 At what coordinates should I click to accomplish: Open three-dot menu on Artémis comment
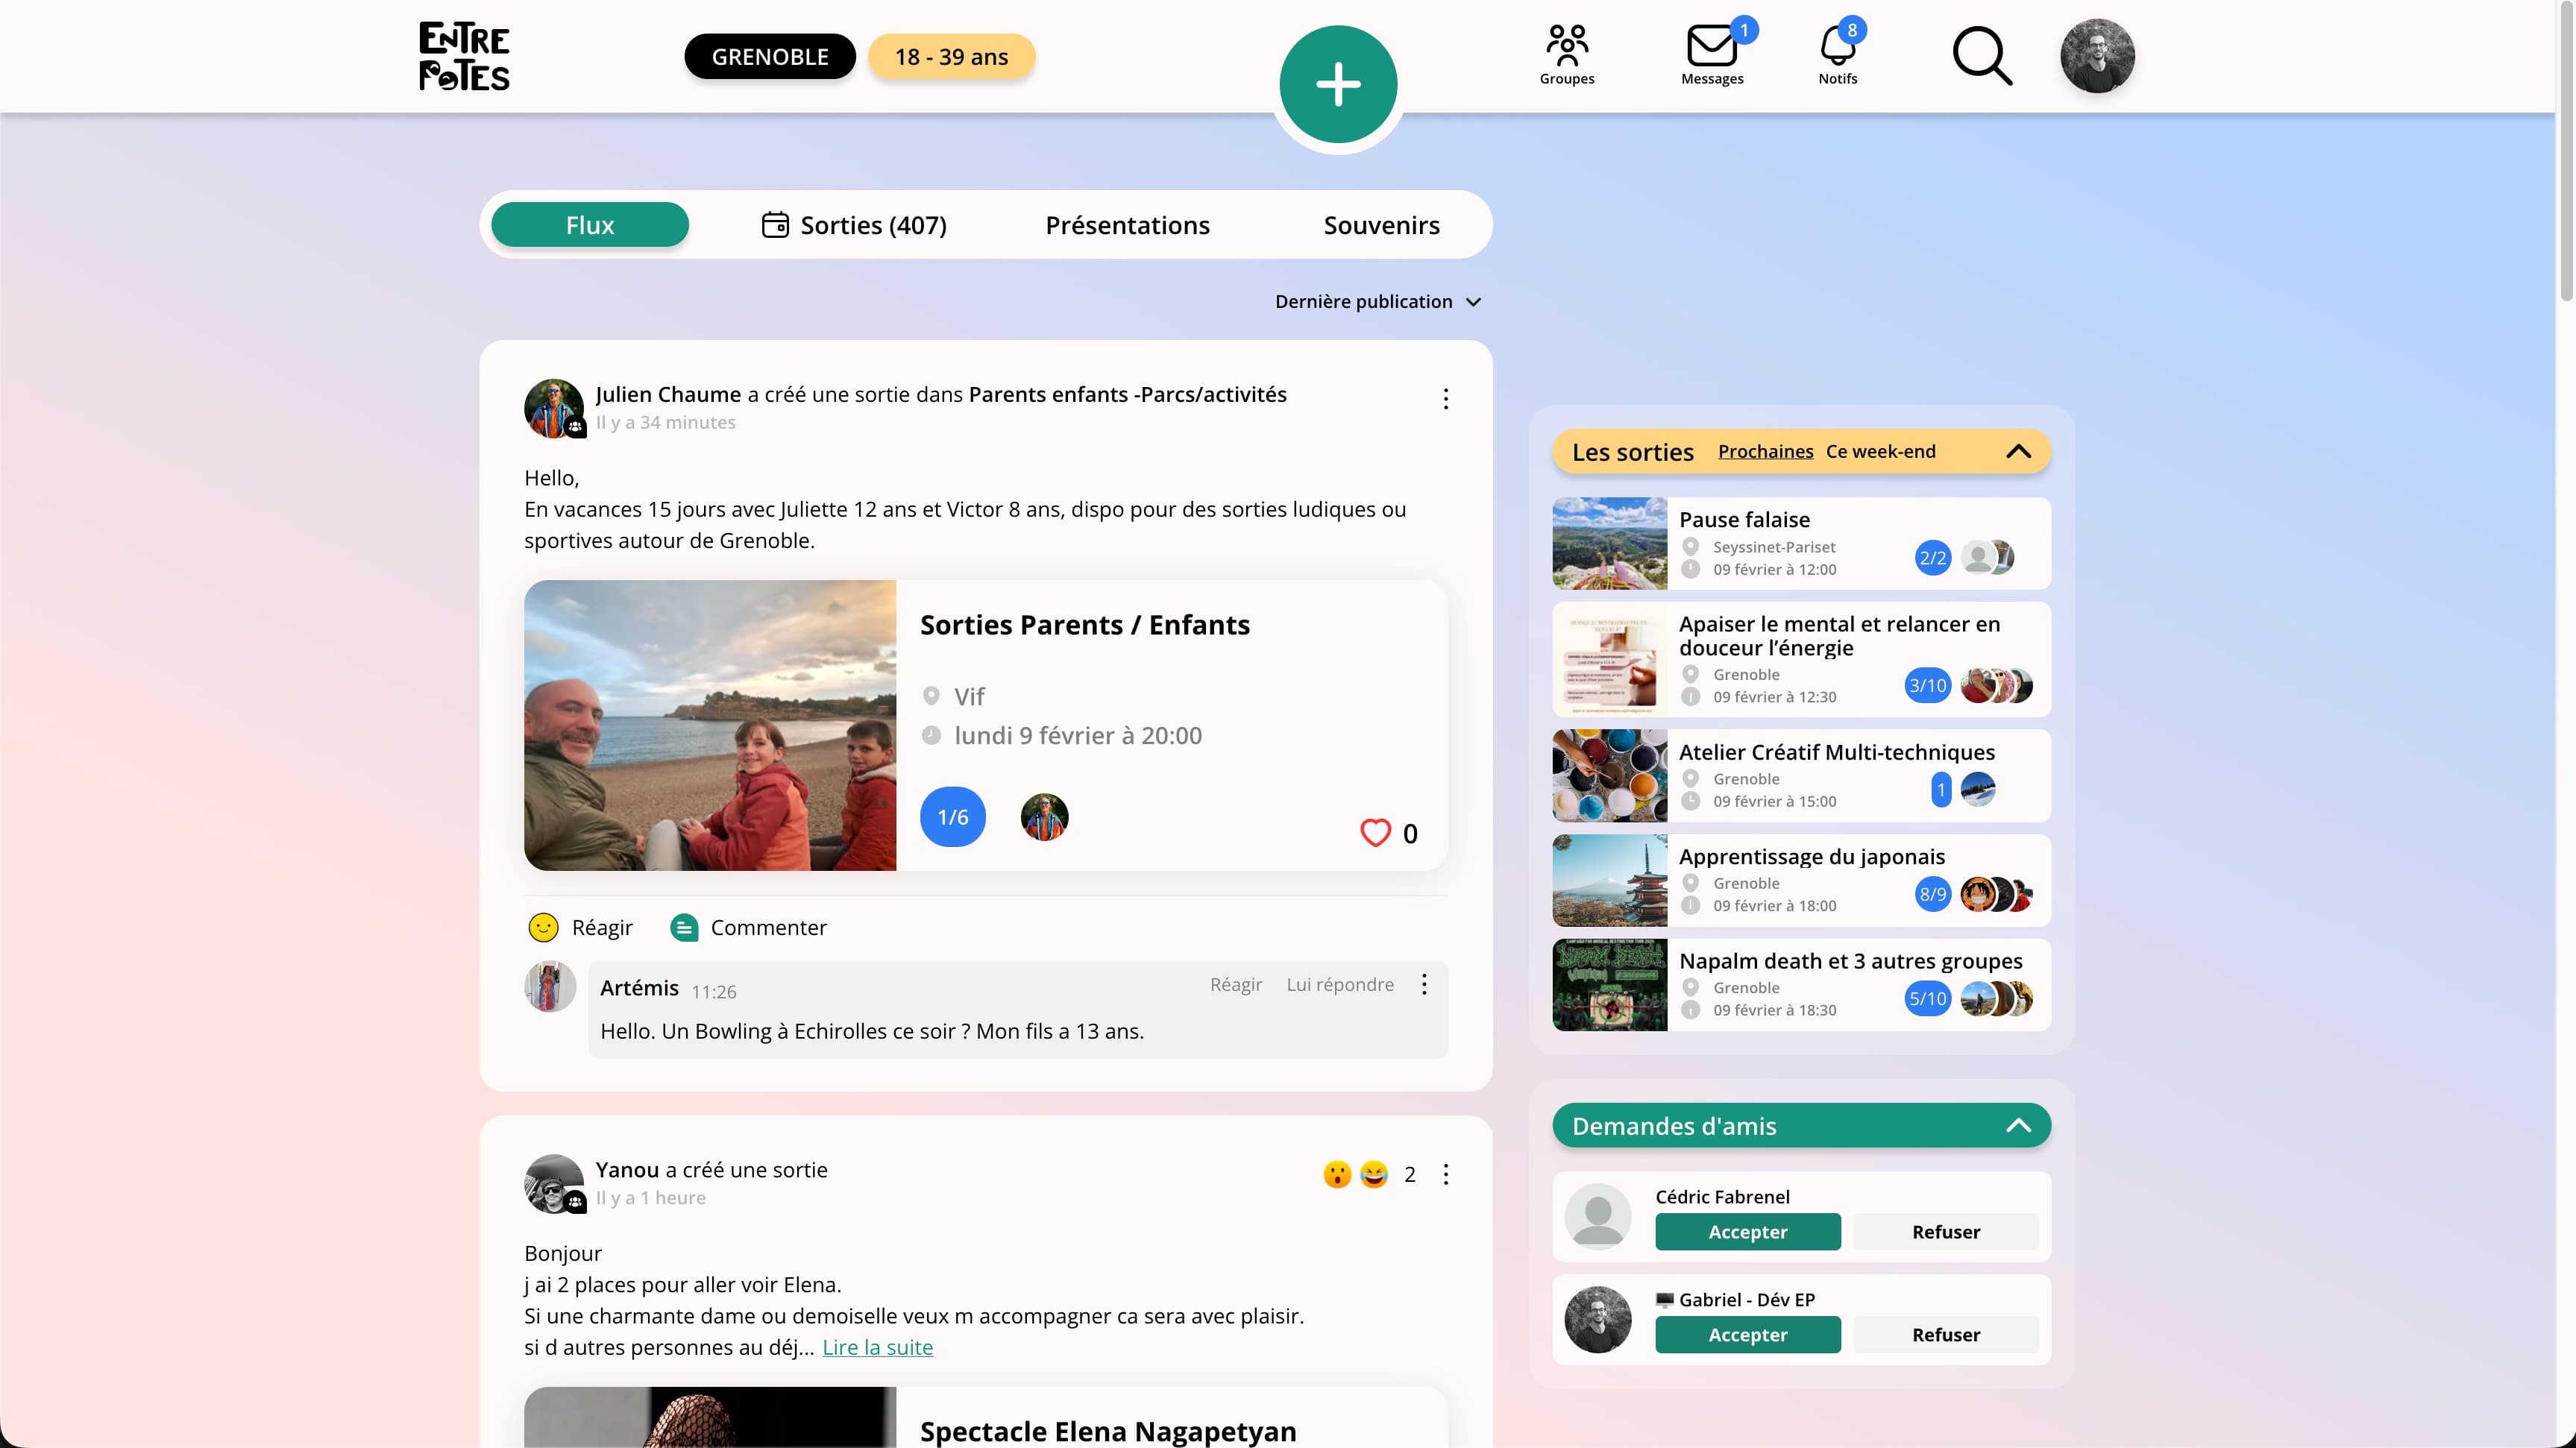[1424, 985]
